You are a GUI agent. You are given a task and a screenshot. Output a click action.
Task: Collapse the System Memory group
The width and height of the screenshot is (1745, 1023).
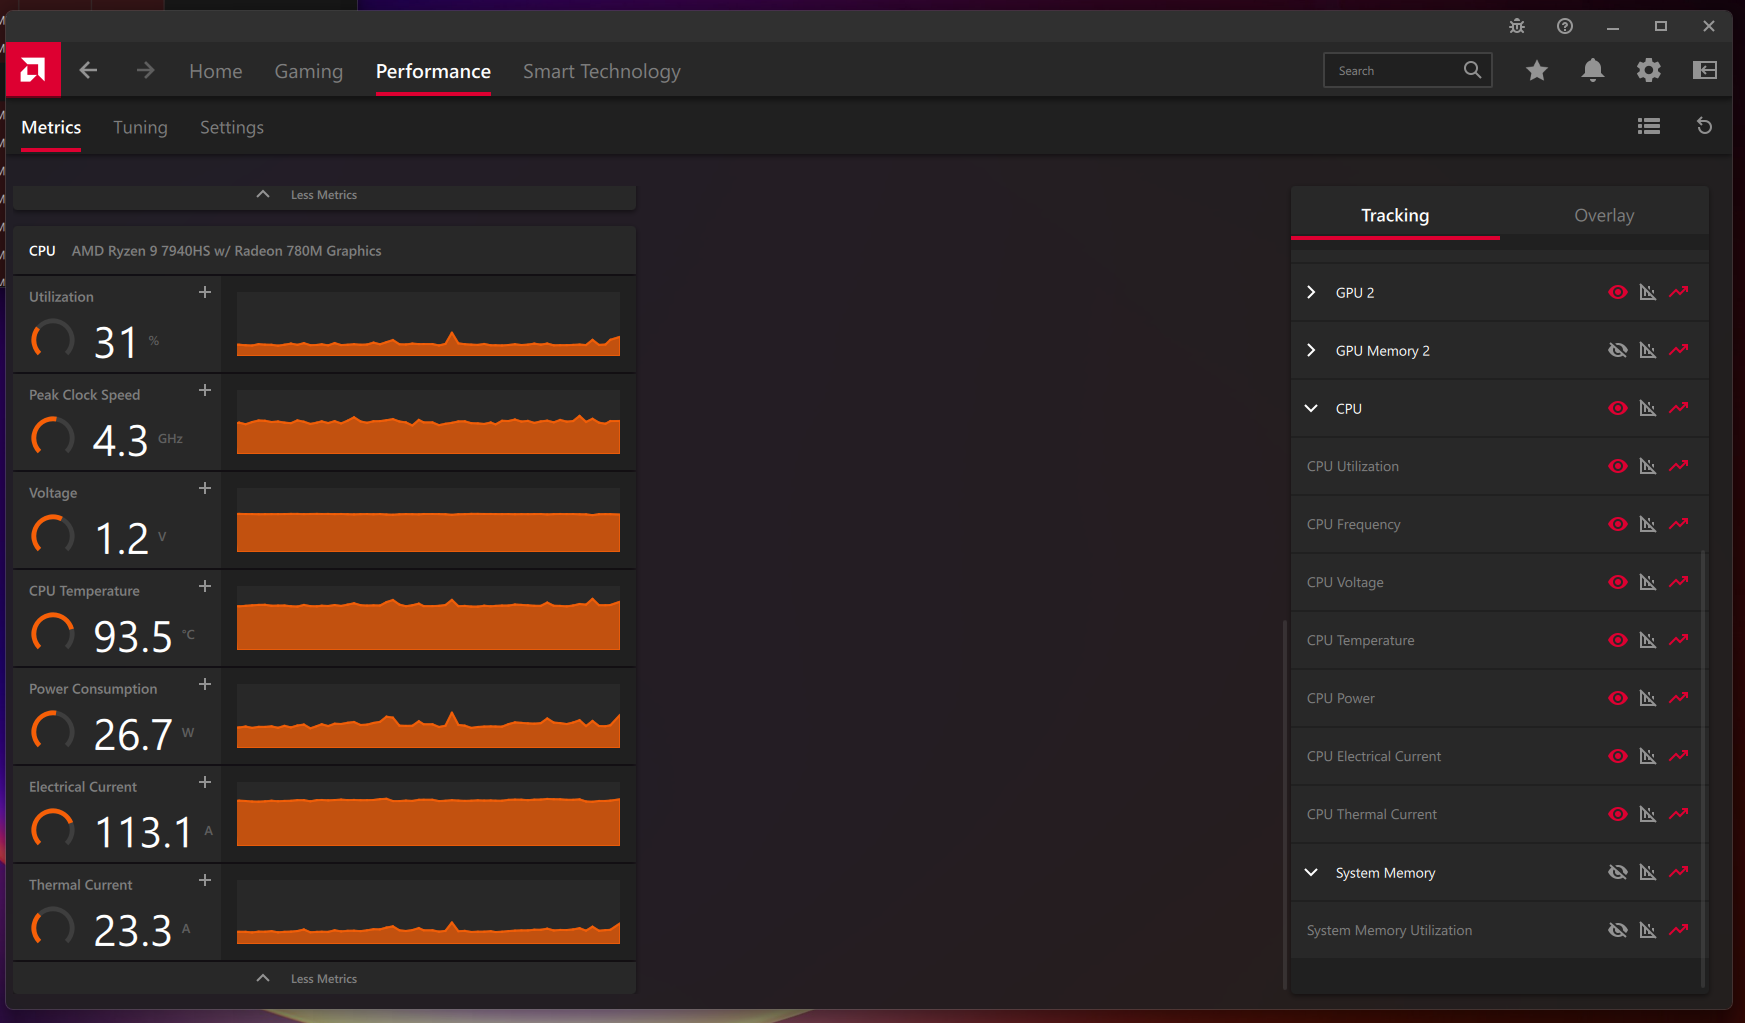click(1311, 872)
